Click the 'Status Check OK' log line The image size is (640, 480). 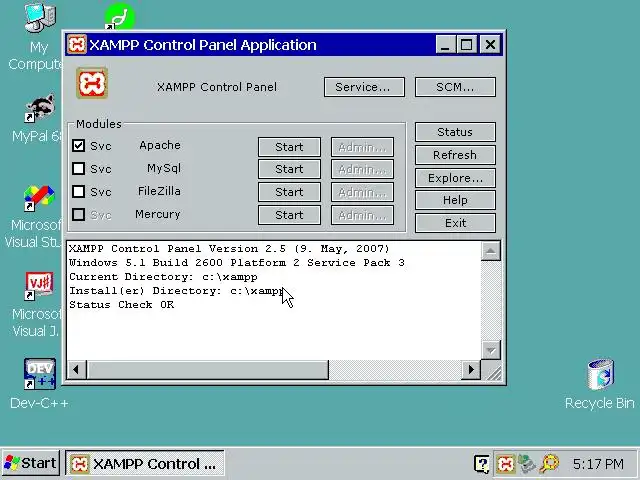[122, 305]
